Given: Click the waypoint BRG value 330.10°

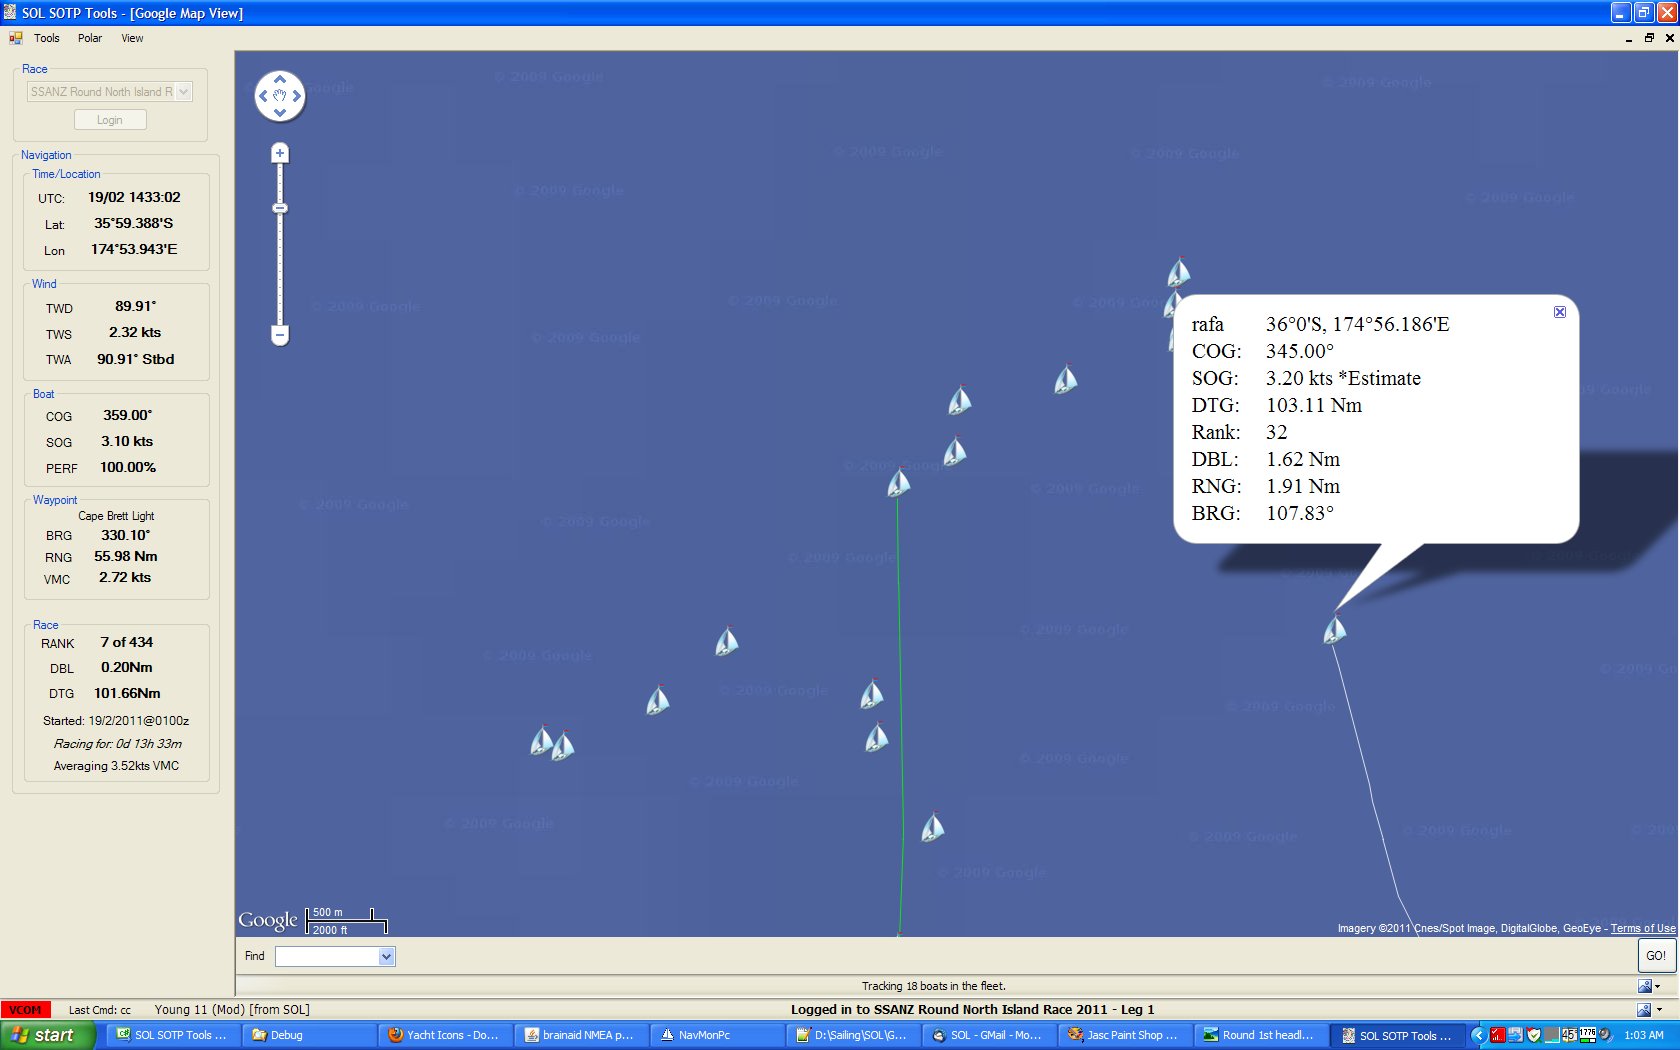Looking at the screenshot, I should point(125,535).
